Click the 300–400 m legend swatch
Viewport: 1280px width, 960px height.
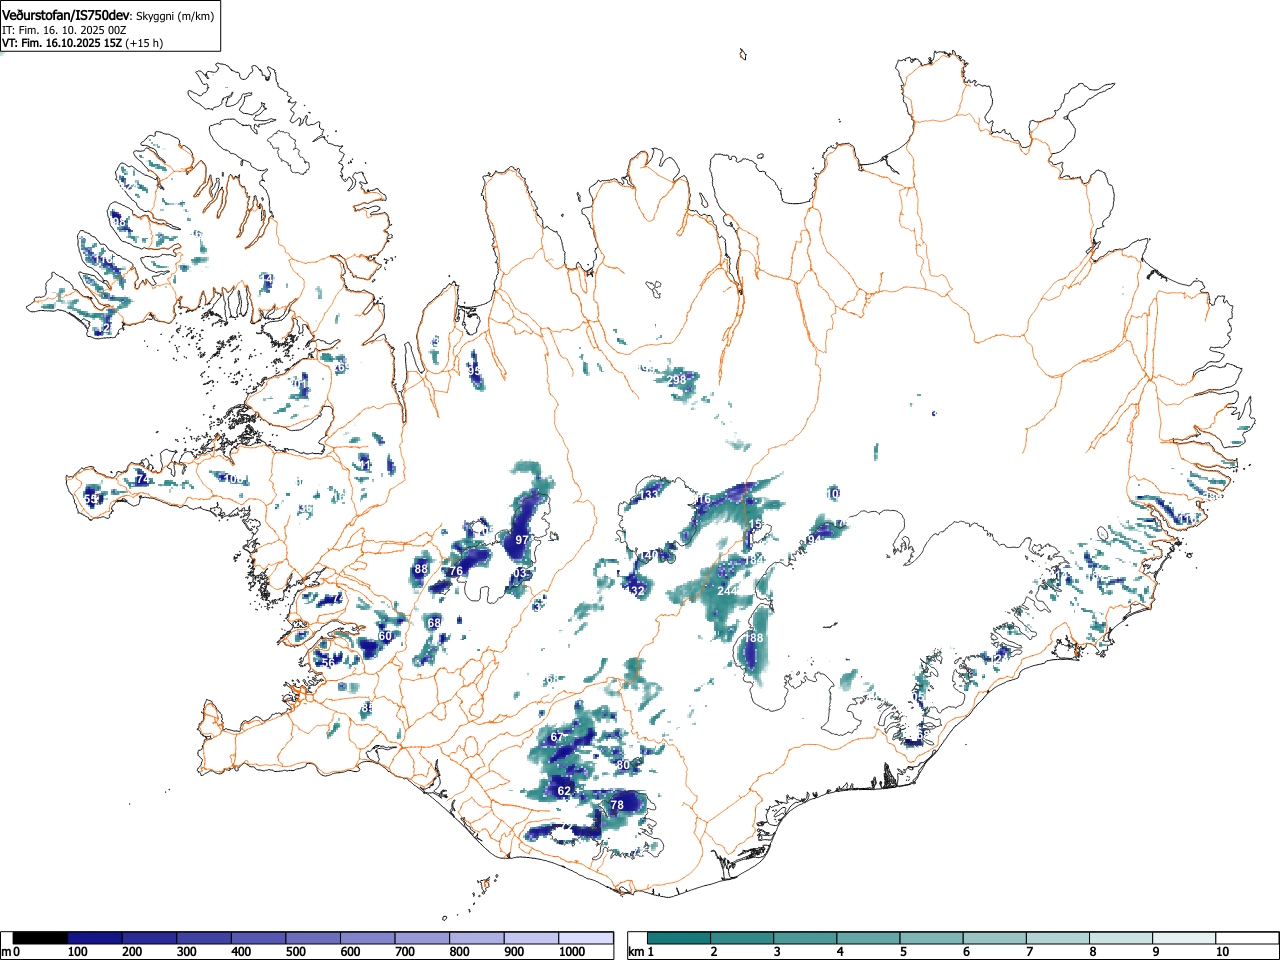tap(204, 938)
